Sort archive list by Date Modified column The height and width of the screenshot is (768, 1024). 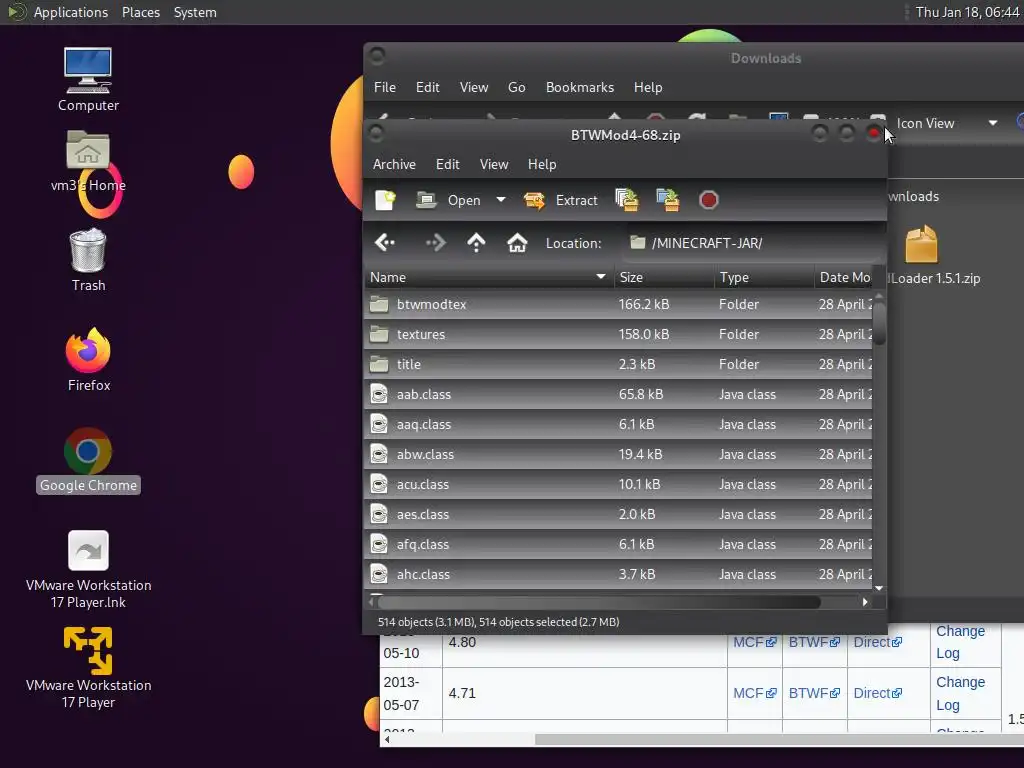[844, 278]
